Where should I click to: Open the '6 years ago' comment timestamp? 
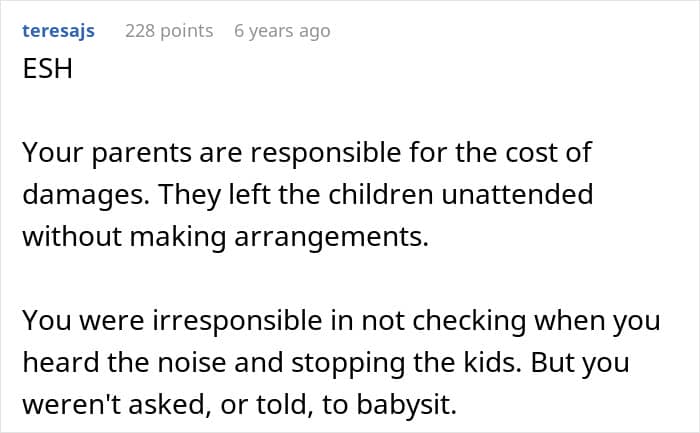pos(282,31)
